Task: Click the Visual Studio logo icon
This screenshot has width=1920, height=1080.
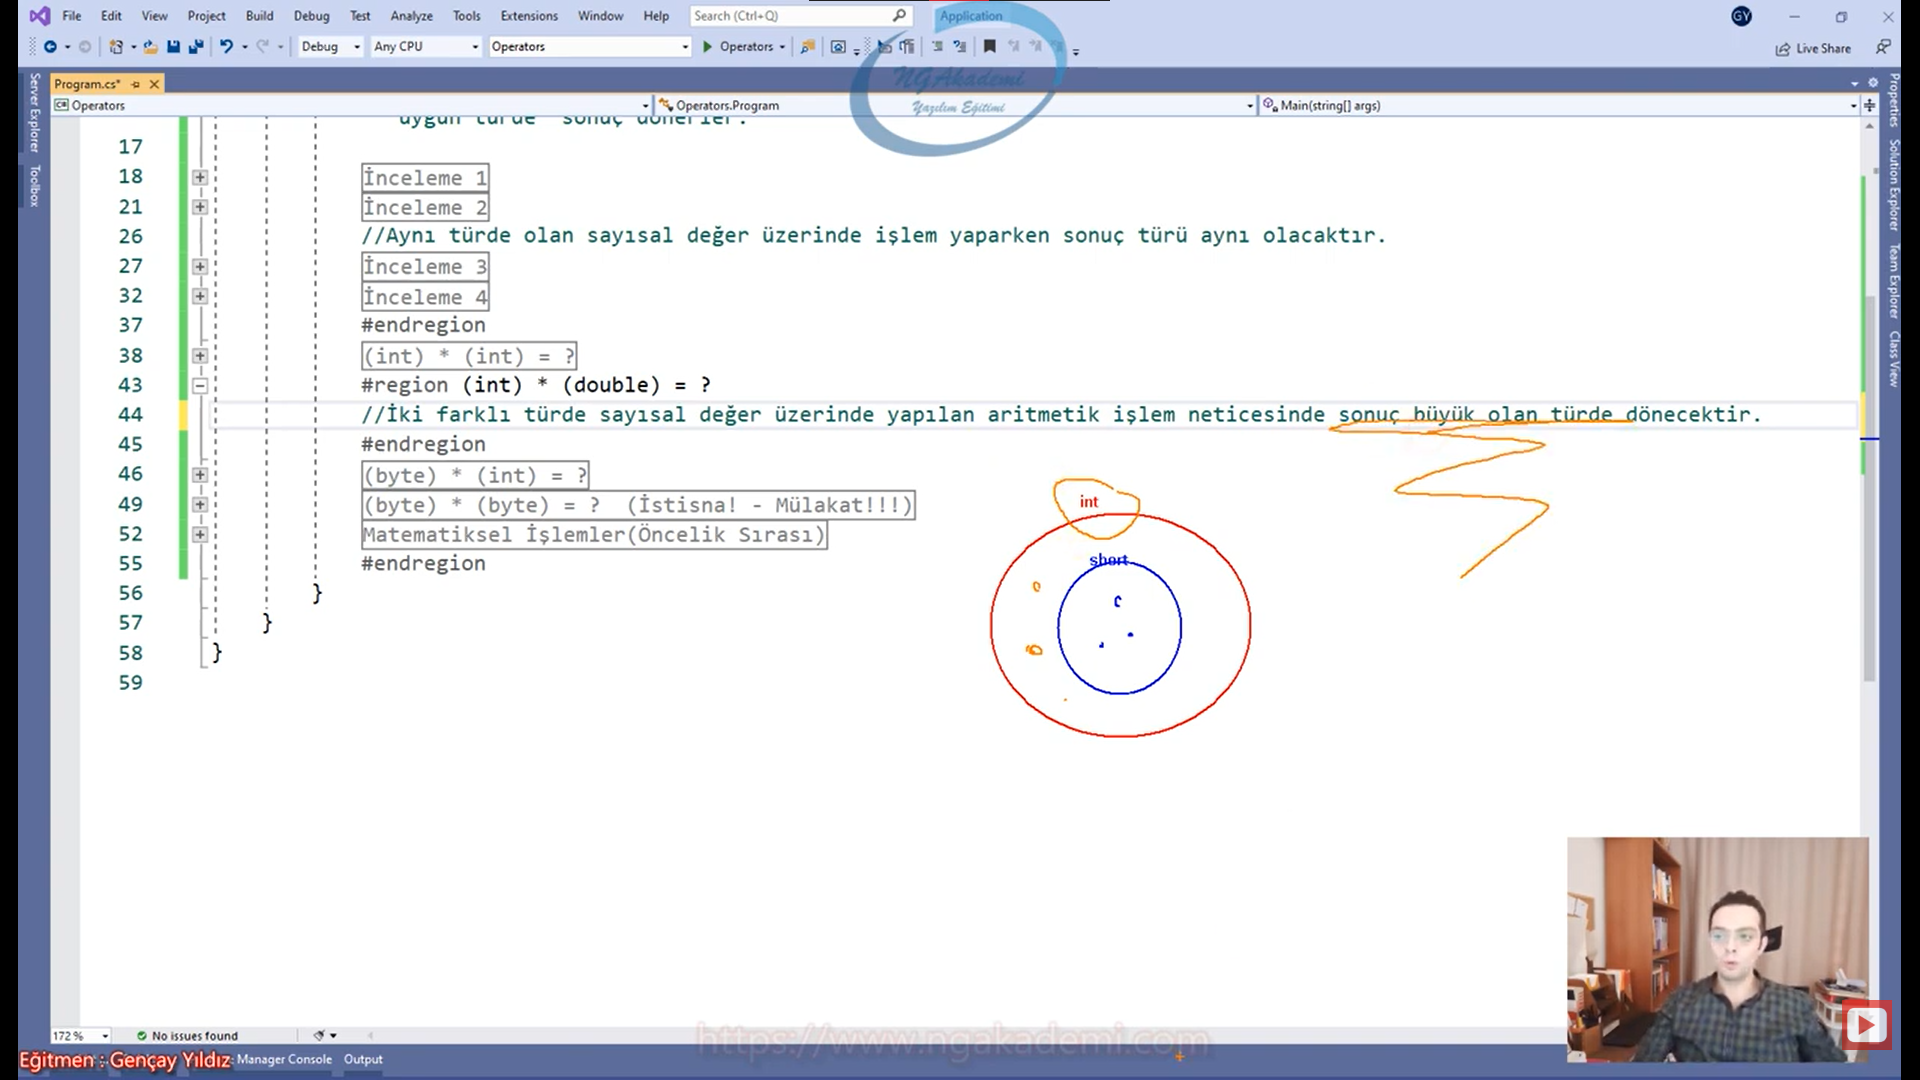Action: (x=39, y=16)
